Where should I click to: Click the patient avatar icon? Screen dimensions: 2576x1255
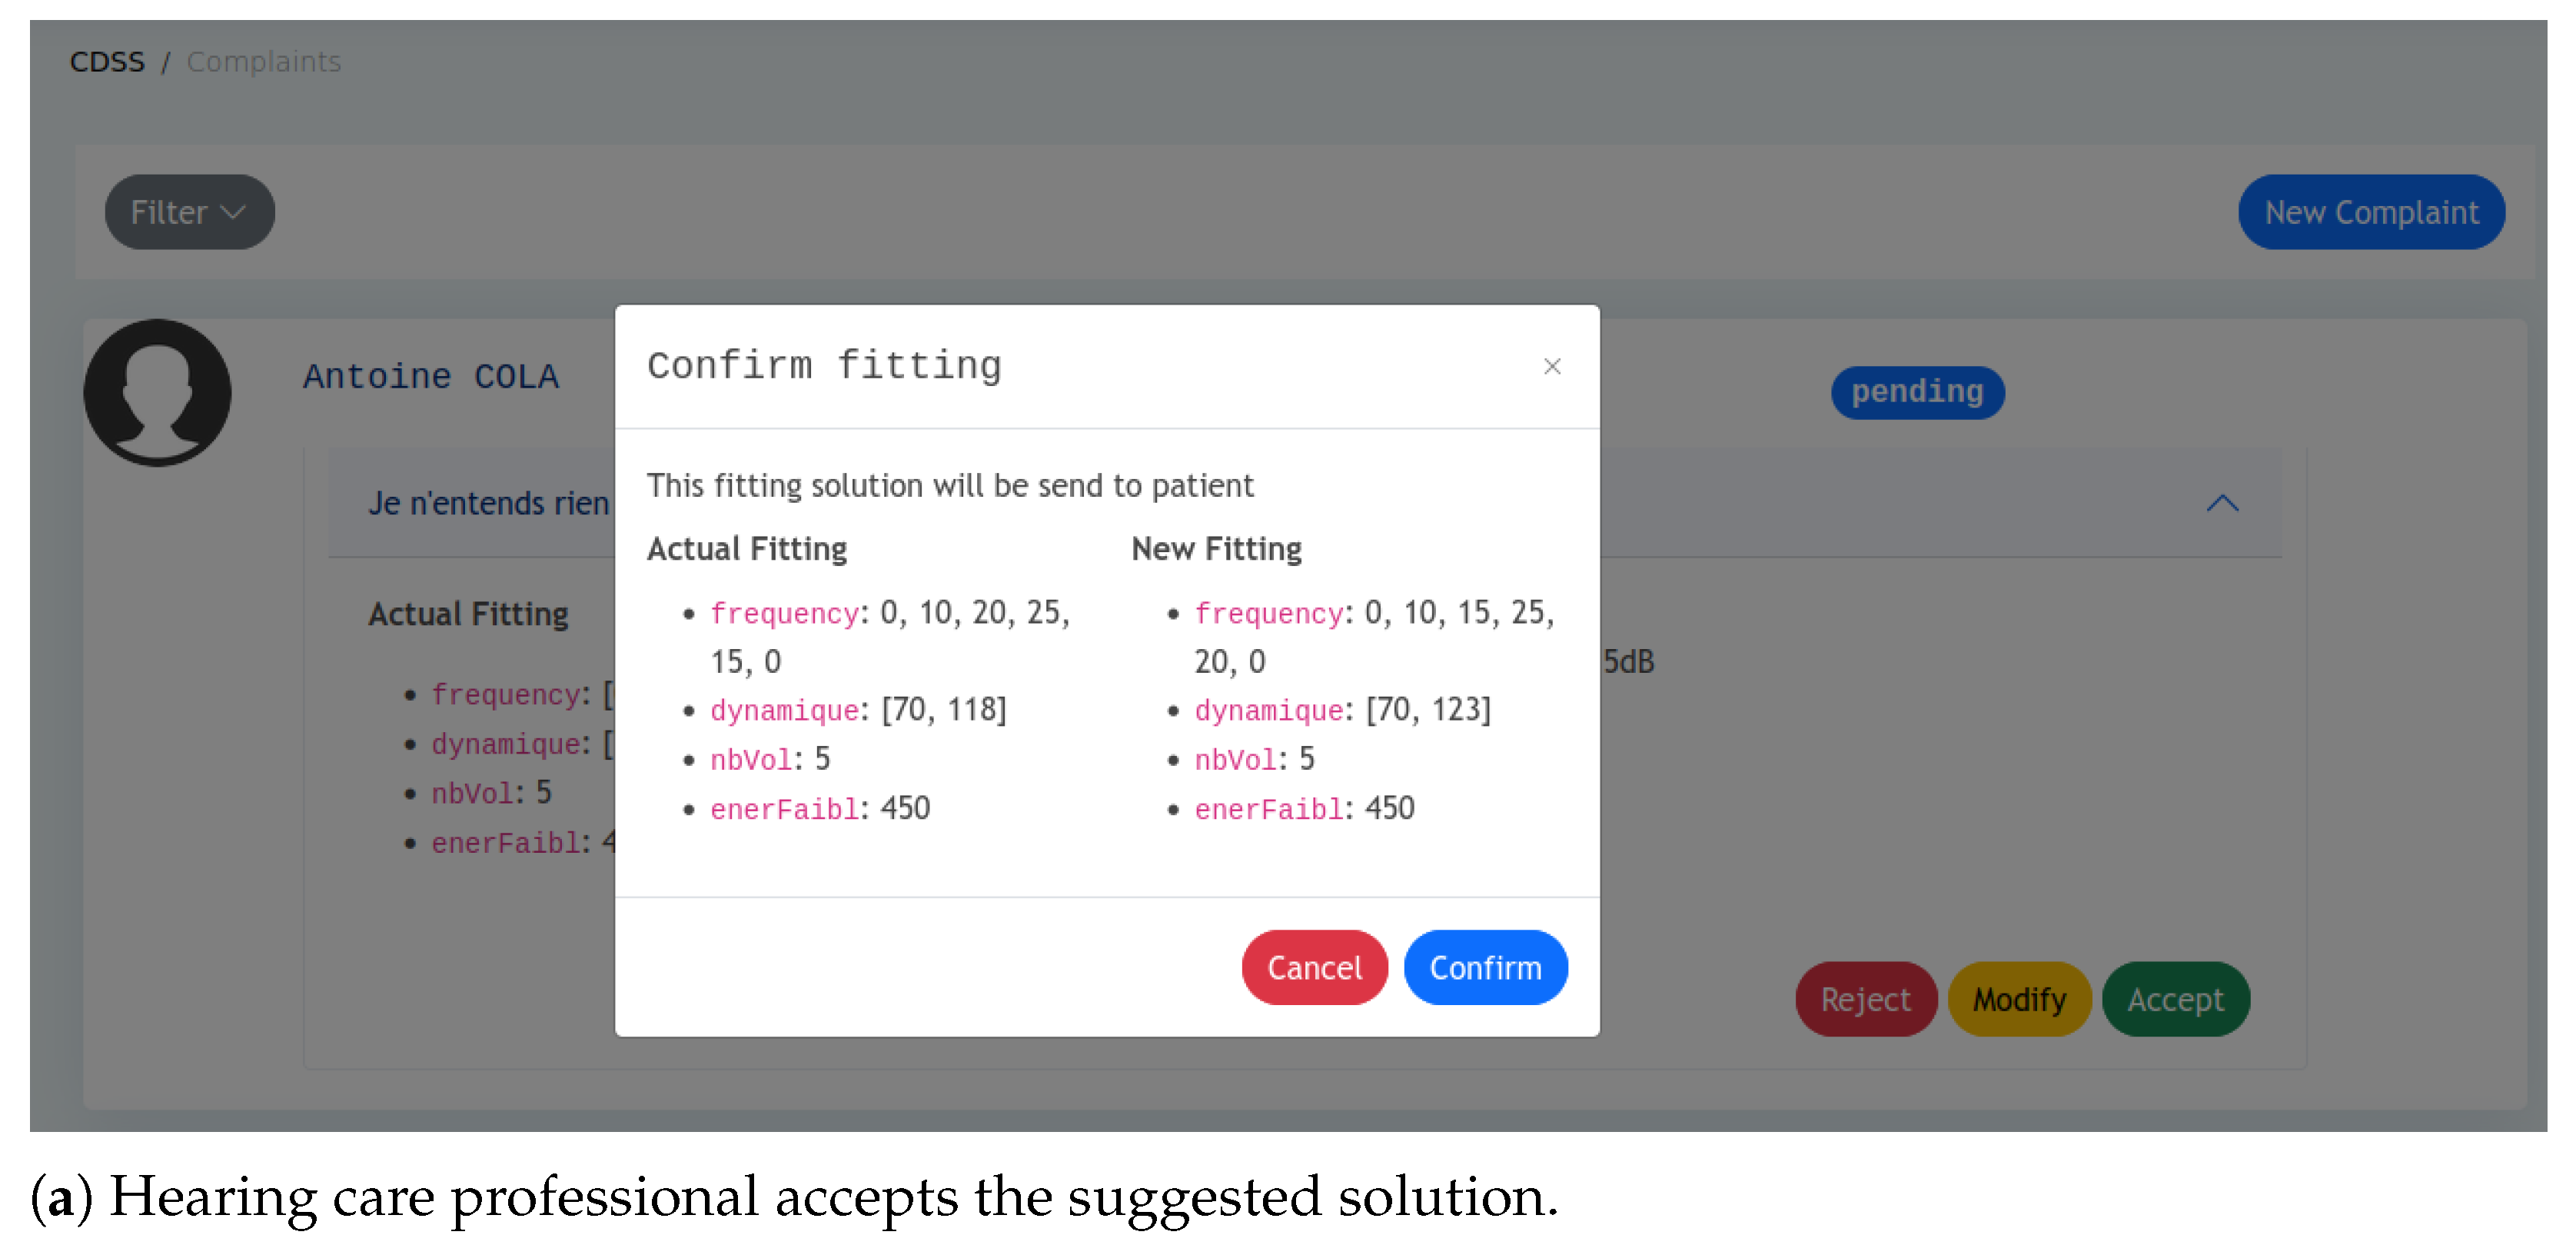point(157,392)
